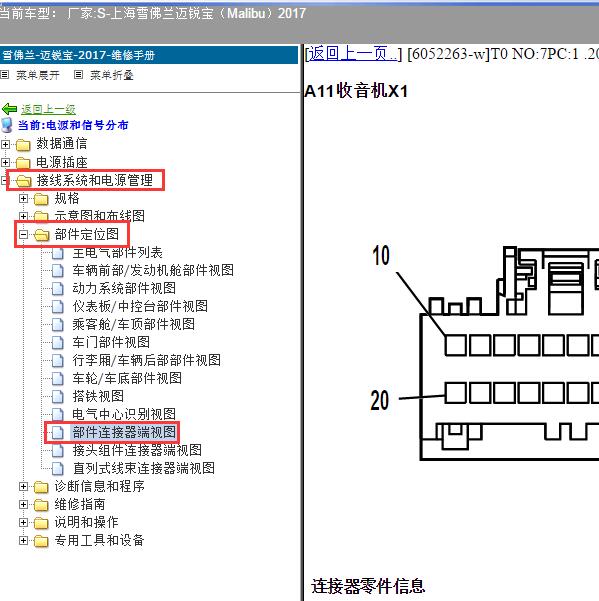The image size is (599, 601).
Task: Expand the 专用工具和设备 folder node
Action: pos(23,541)
